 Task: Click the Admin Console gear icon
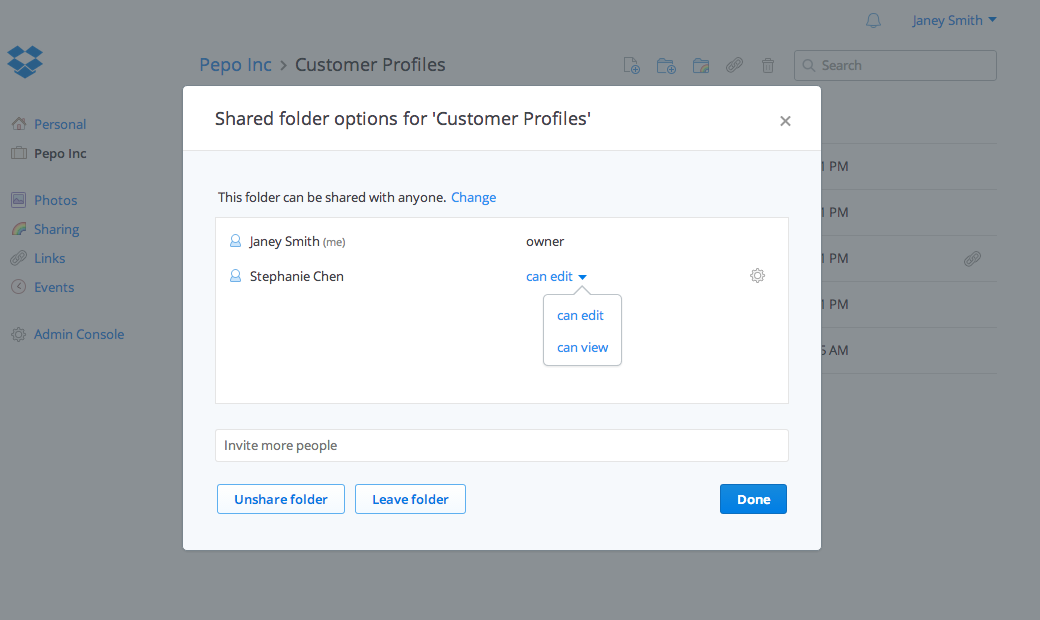click(19, 334)
